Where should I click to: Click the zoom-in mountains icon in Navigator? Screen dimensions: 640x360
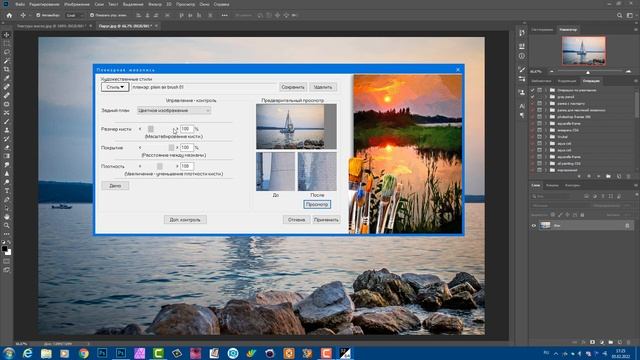coord(628,71)
